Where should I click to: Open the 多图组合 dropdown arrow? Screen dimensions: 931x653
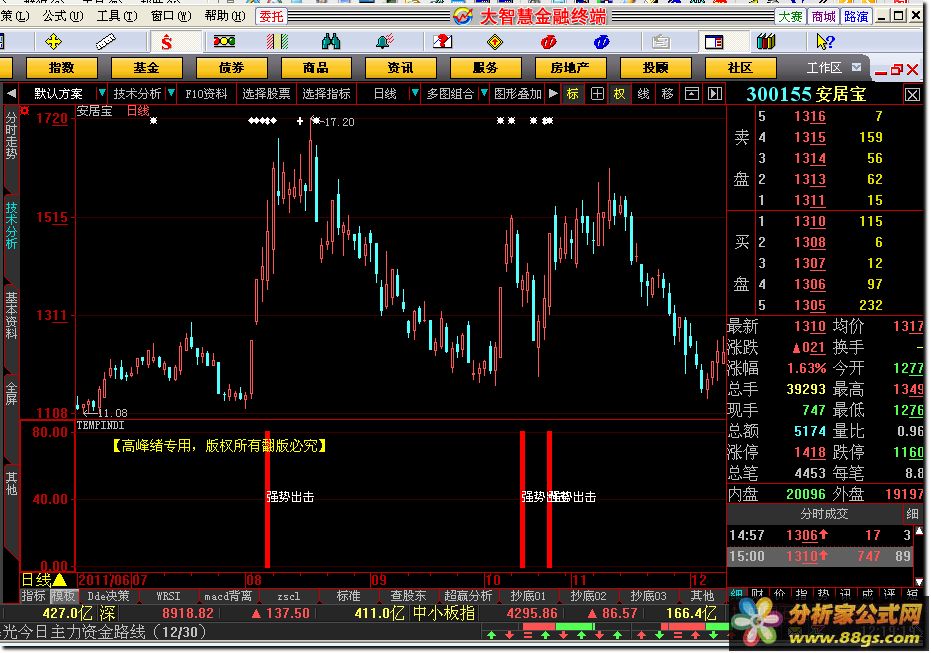pos(483,93)
